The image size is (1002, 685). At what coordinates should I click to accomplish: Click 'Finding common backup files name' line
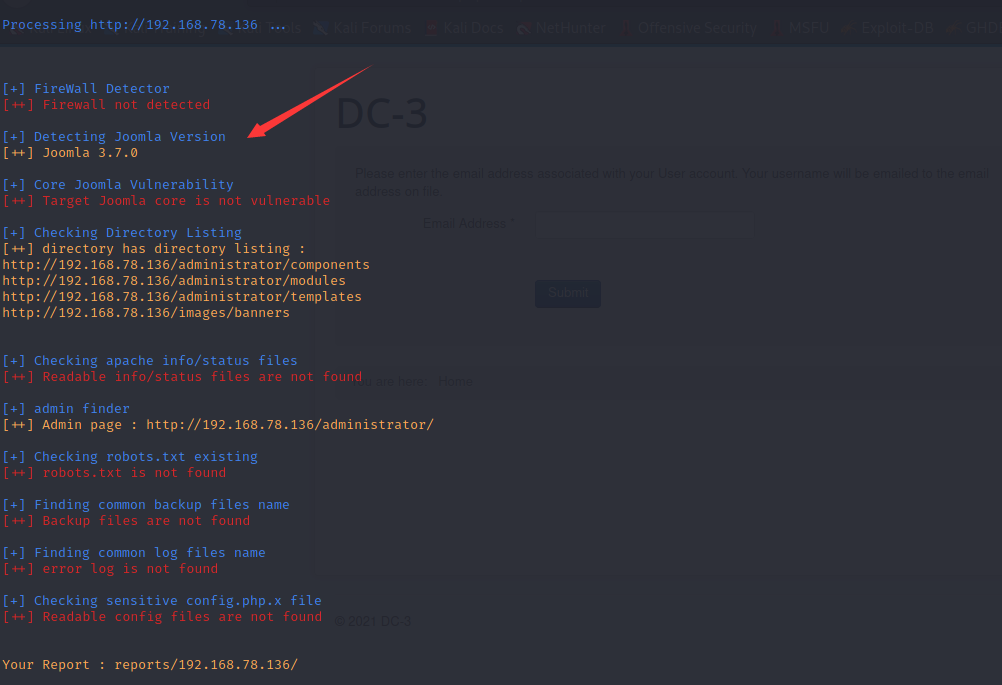pyautogui.click(x=146, y=504)
